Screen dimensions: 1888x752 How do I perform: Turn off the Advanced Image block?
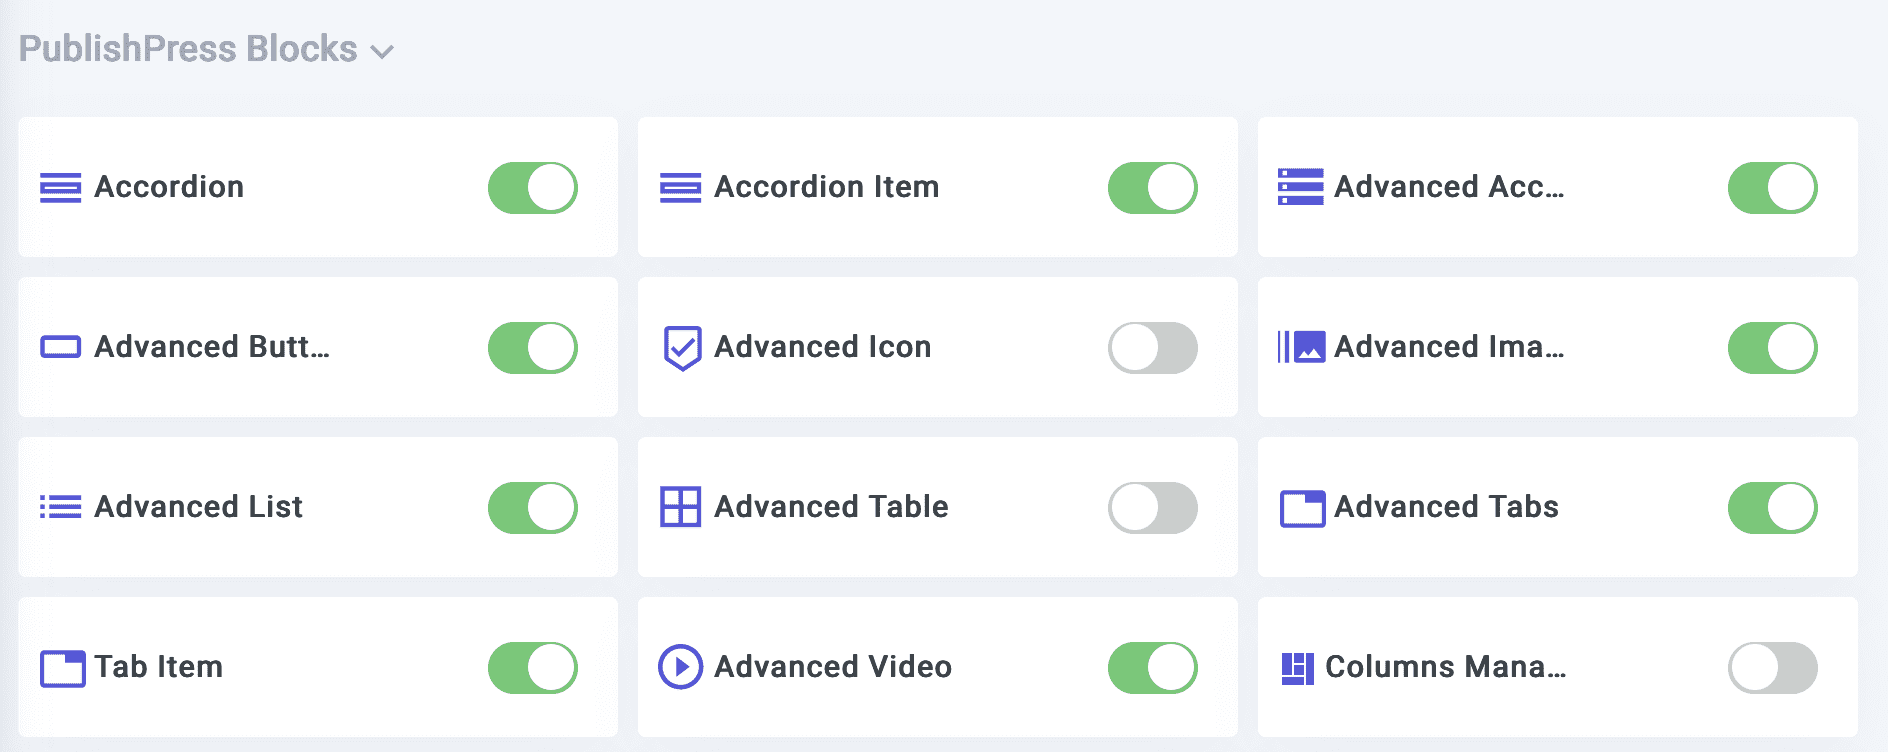[x=1772, y=347]
